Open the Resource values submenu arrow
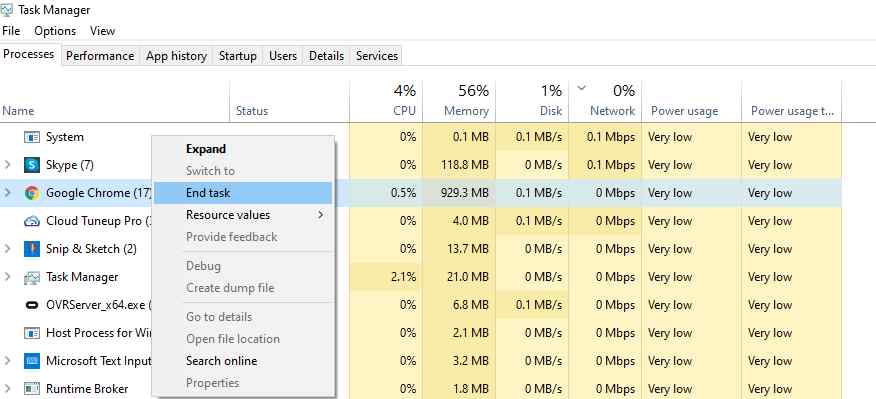The image size is (876, 399). point(321,215)
